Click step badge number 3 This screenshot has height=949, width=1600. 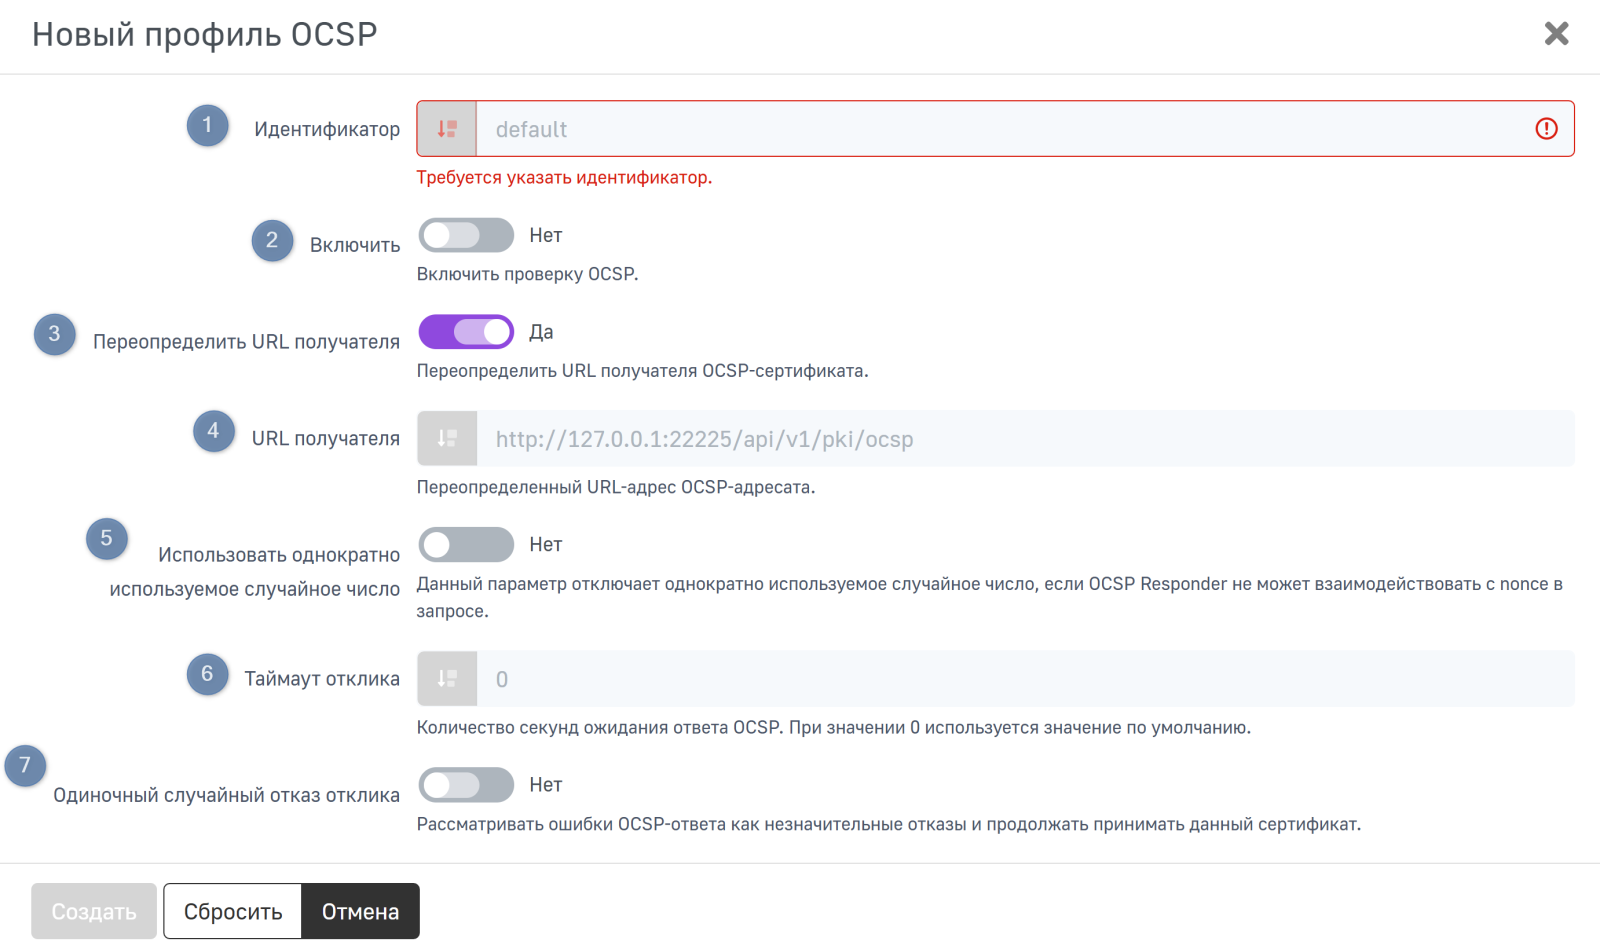click(x=55, y=334)
